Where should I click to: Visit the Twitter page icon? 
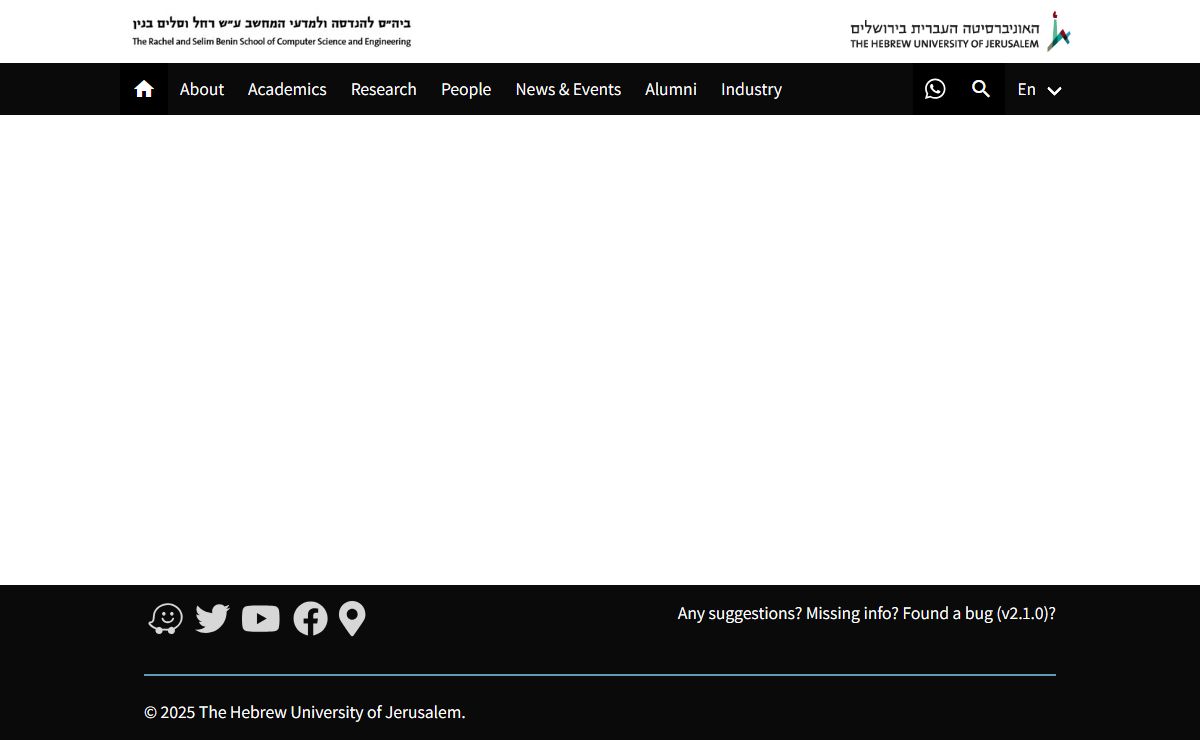point(212,619)
